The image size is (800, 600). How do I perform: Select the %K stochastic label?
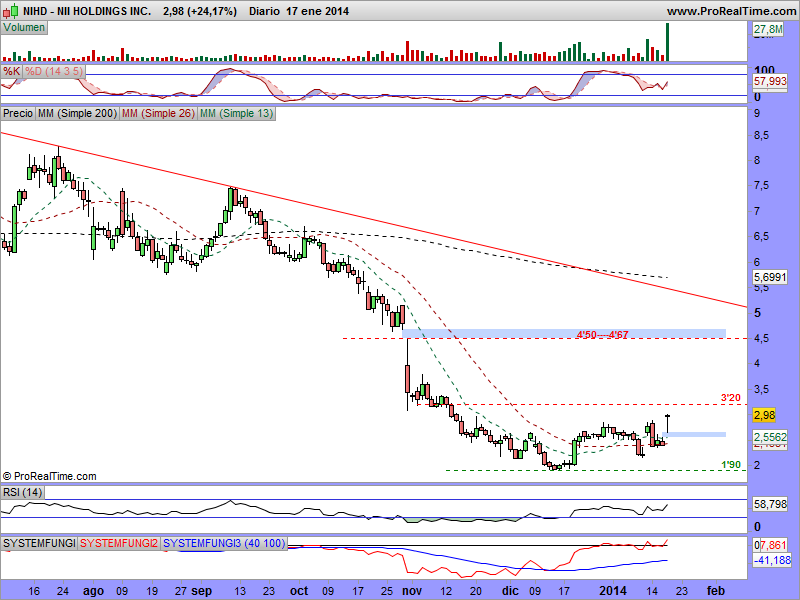click(x=11, y=71)
